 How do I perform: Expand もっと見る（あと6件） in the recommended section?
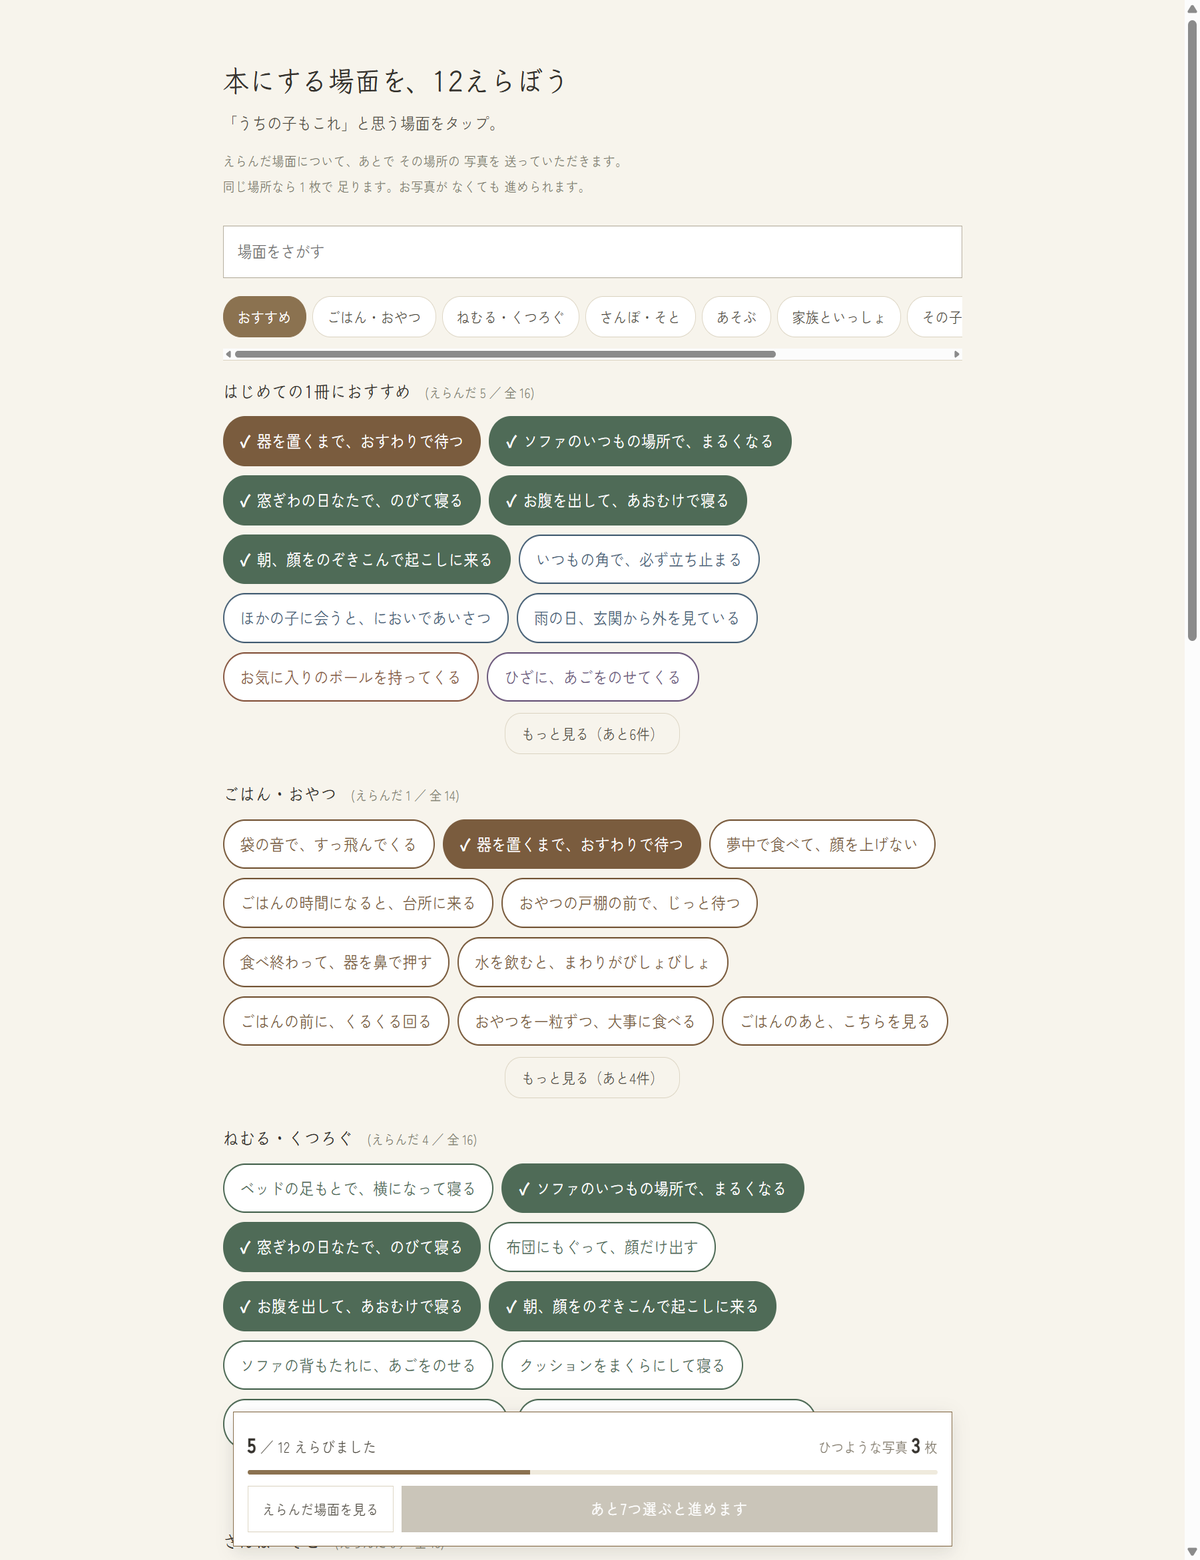pyautogui.click(x=592, y=734)
